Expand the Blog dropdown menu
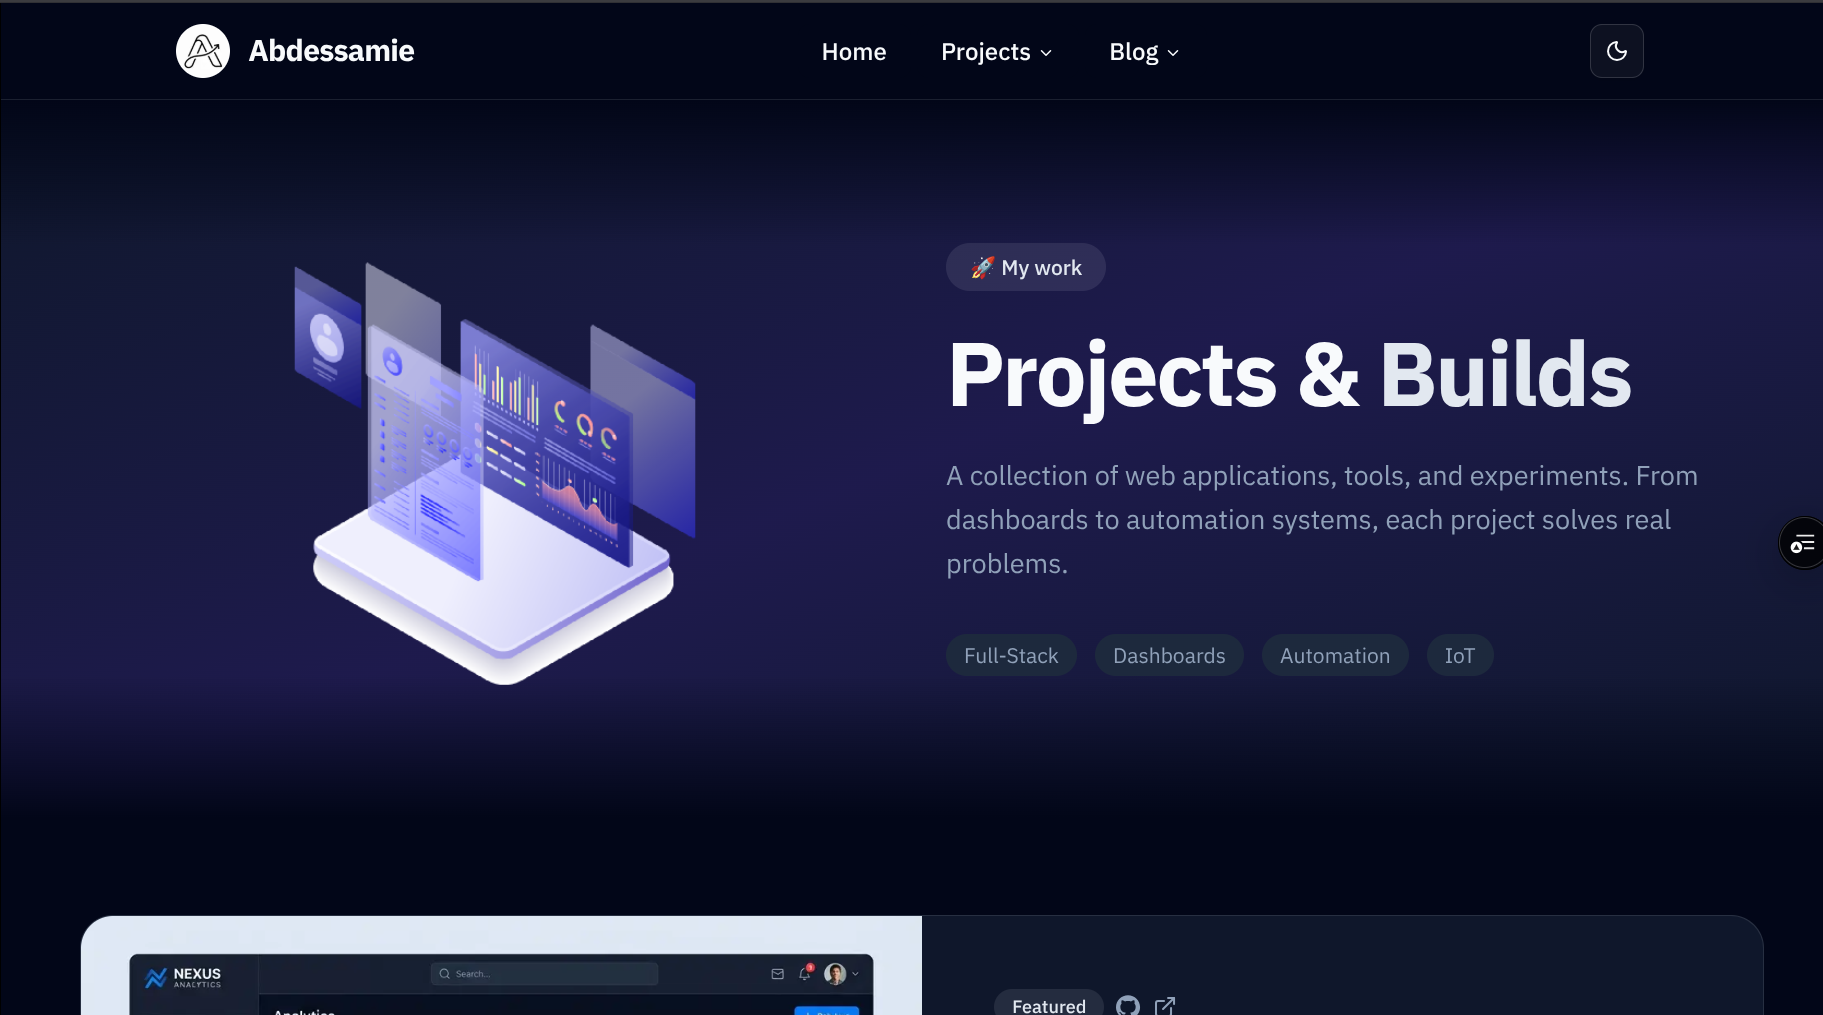The height and width of the screenshot is (1015, 1823). pos(1144,52)
